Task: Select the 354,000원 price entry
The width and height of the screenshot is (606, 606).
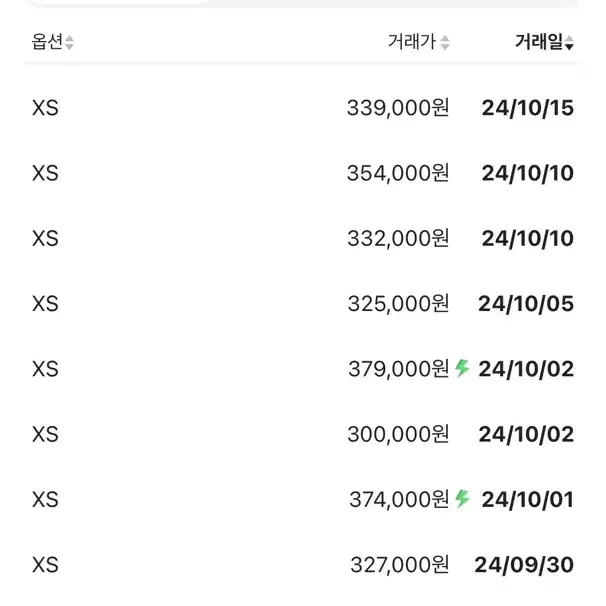Action: [398, 173]
